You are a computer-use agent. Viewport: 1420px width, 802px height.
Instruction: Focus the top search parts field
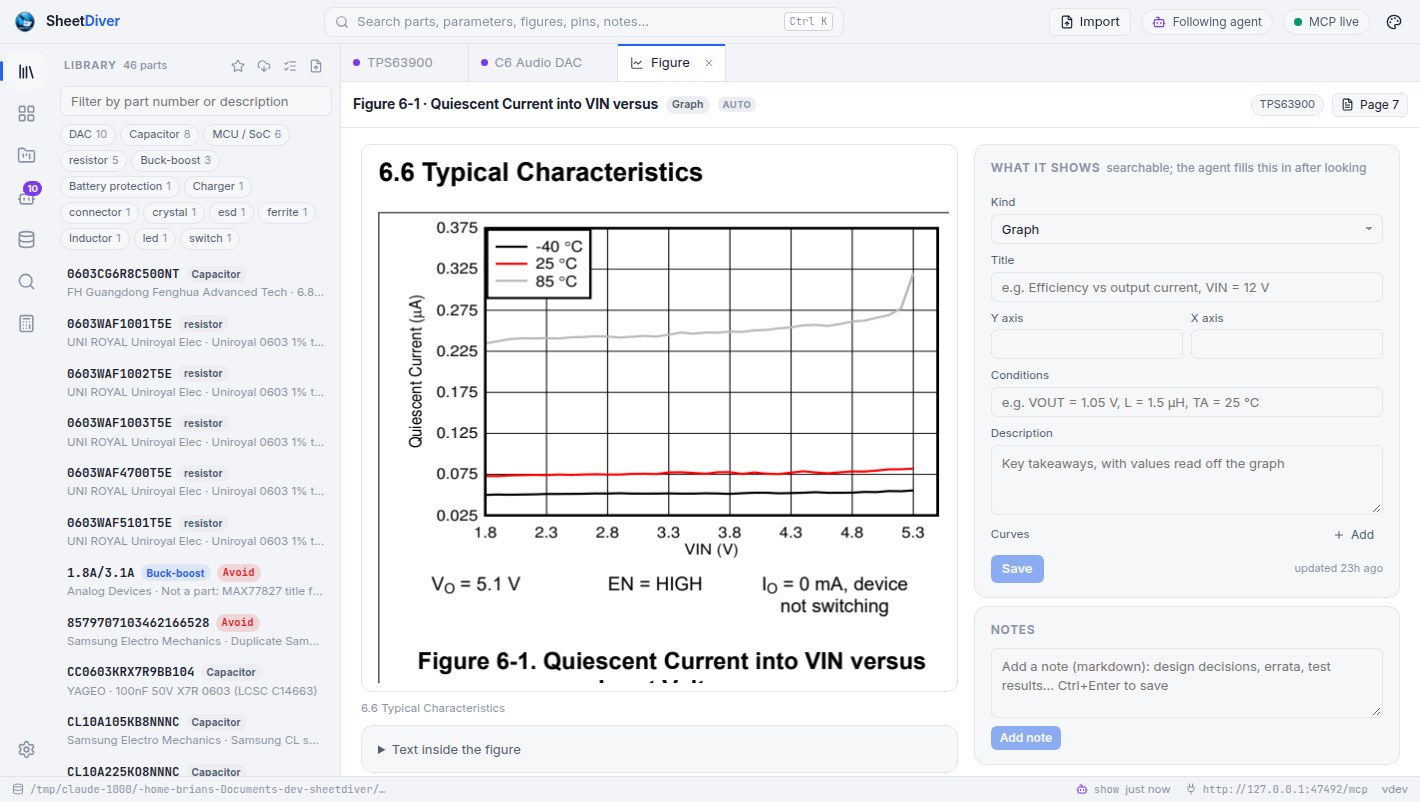584,22
